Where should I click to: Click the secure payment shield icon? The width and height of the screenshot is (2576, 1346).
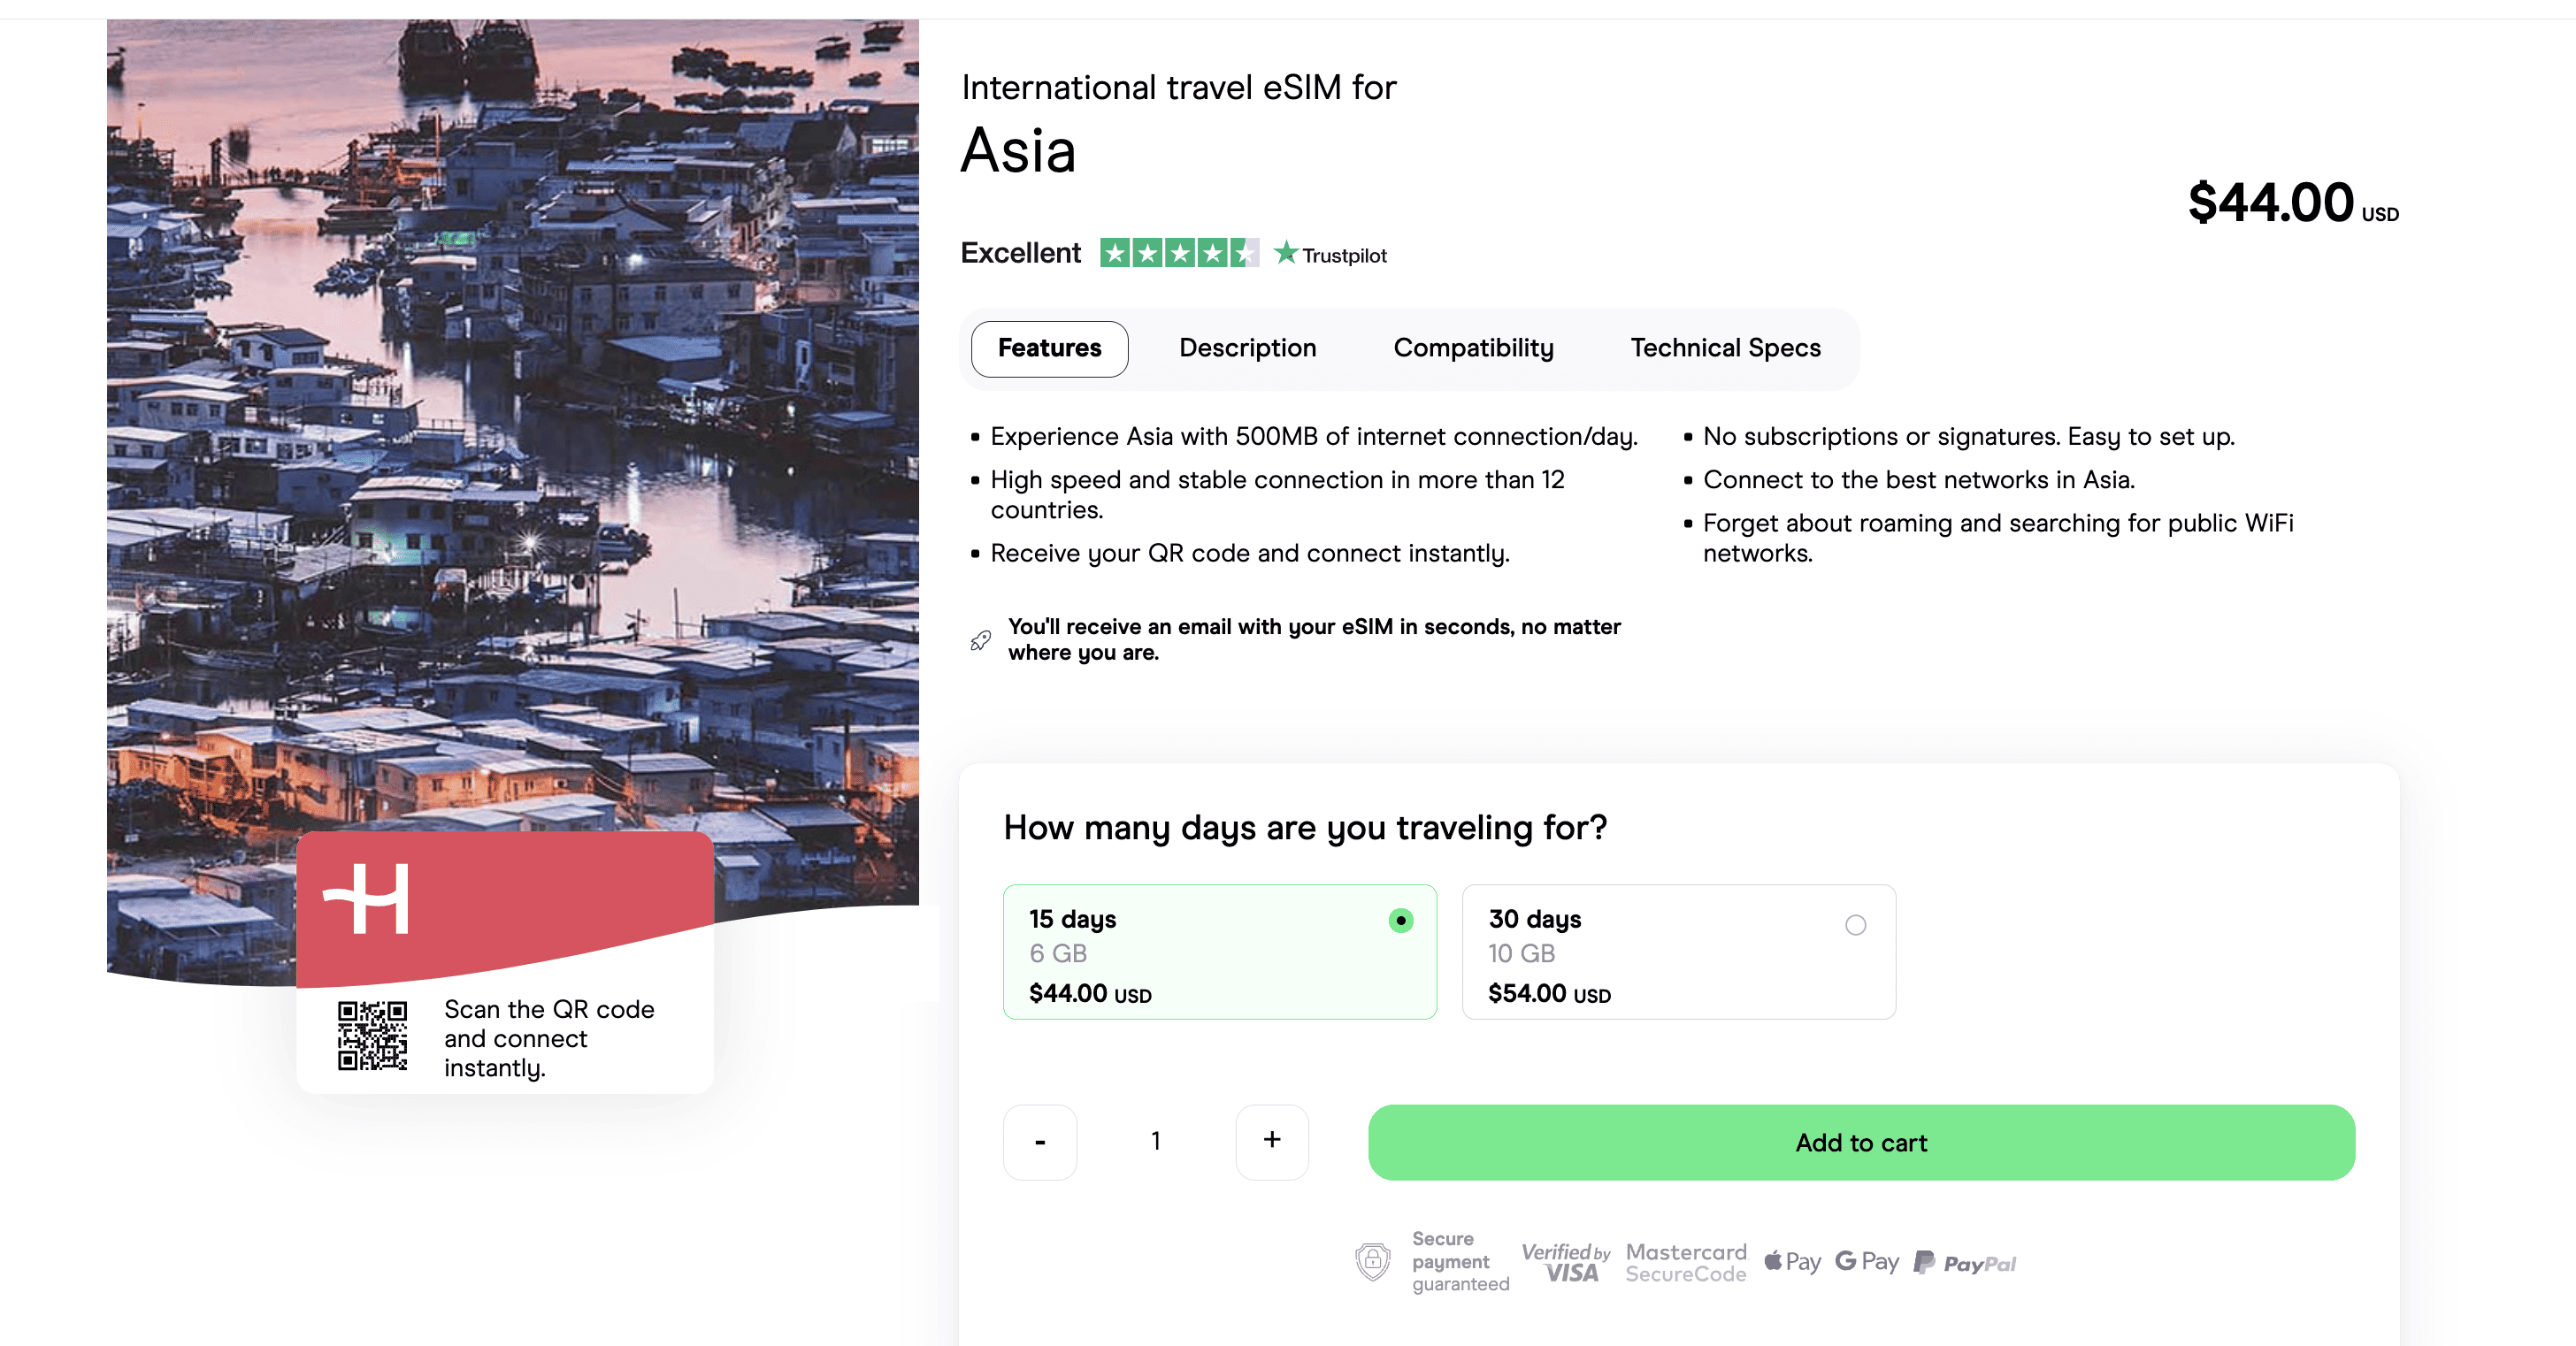click(1372, 1261)
